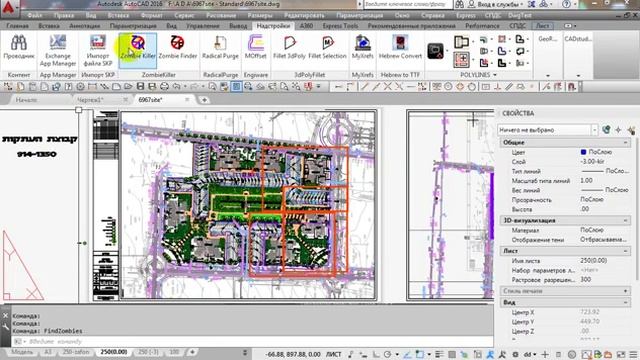Add a new drawing tab with plus
Image resolution: width=640 pixels, height=360 pixels.
click(x=204, y=100)
